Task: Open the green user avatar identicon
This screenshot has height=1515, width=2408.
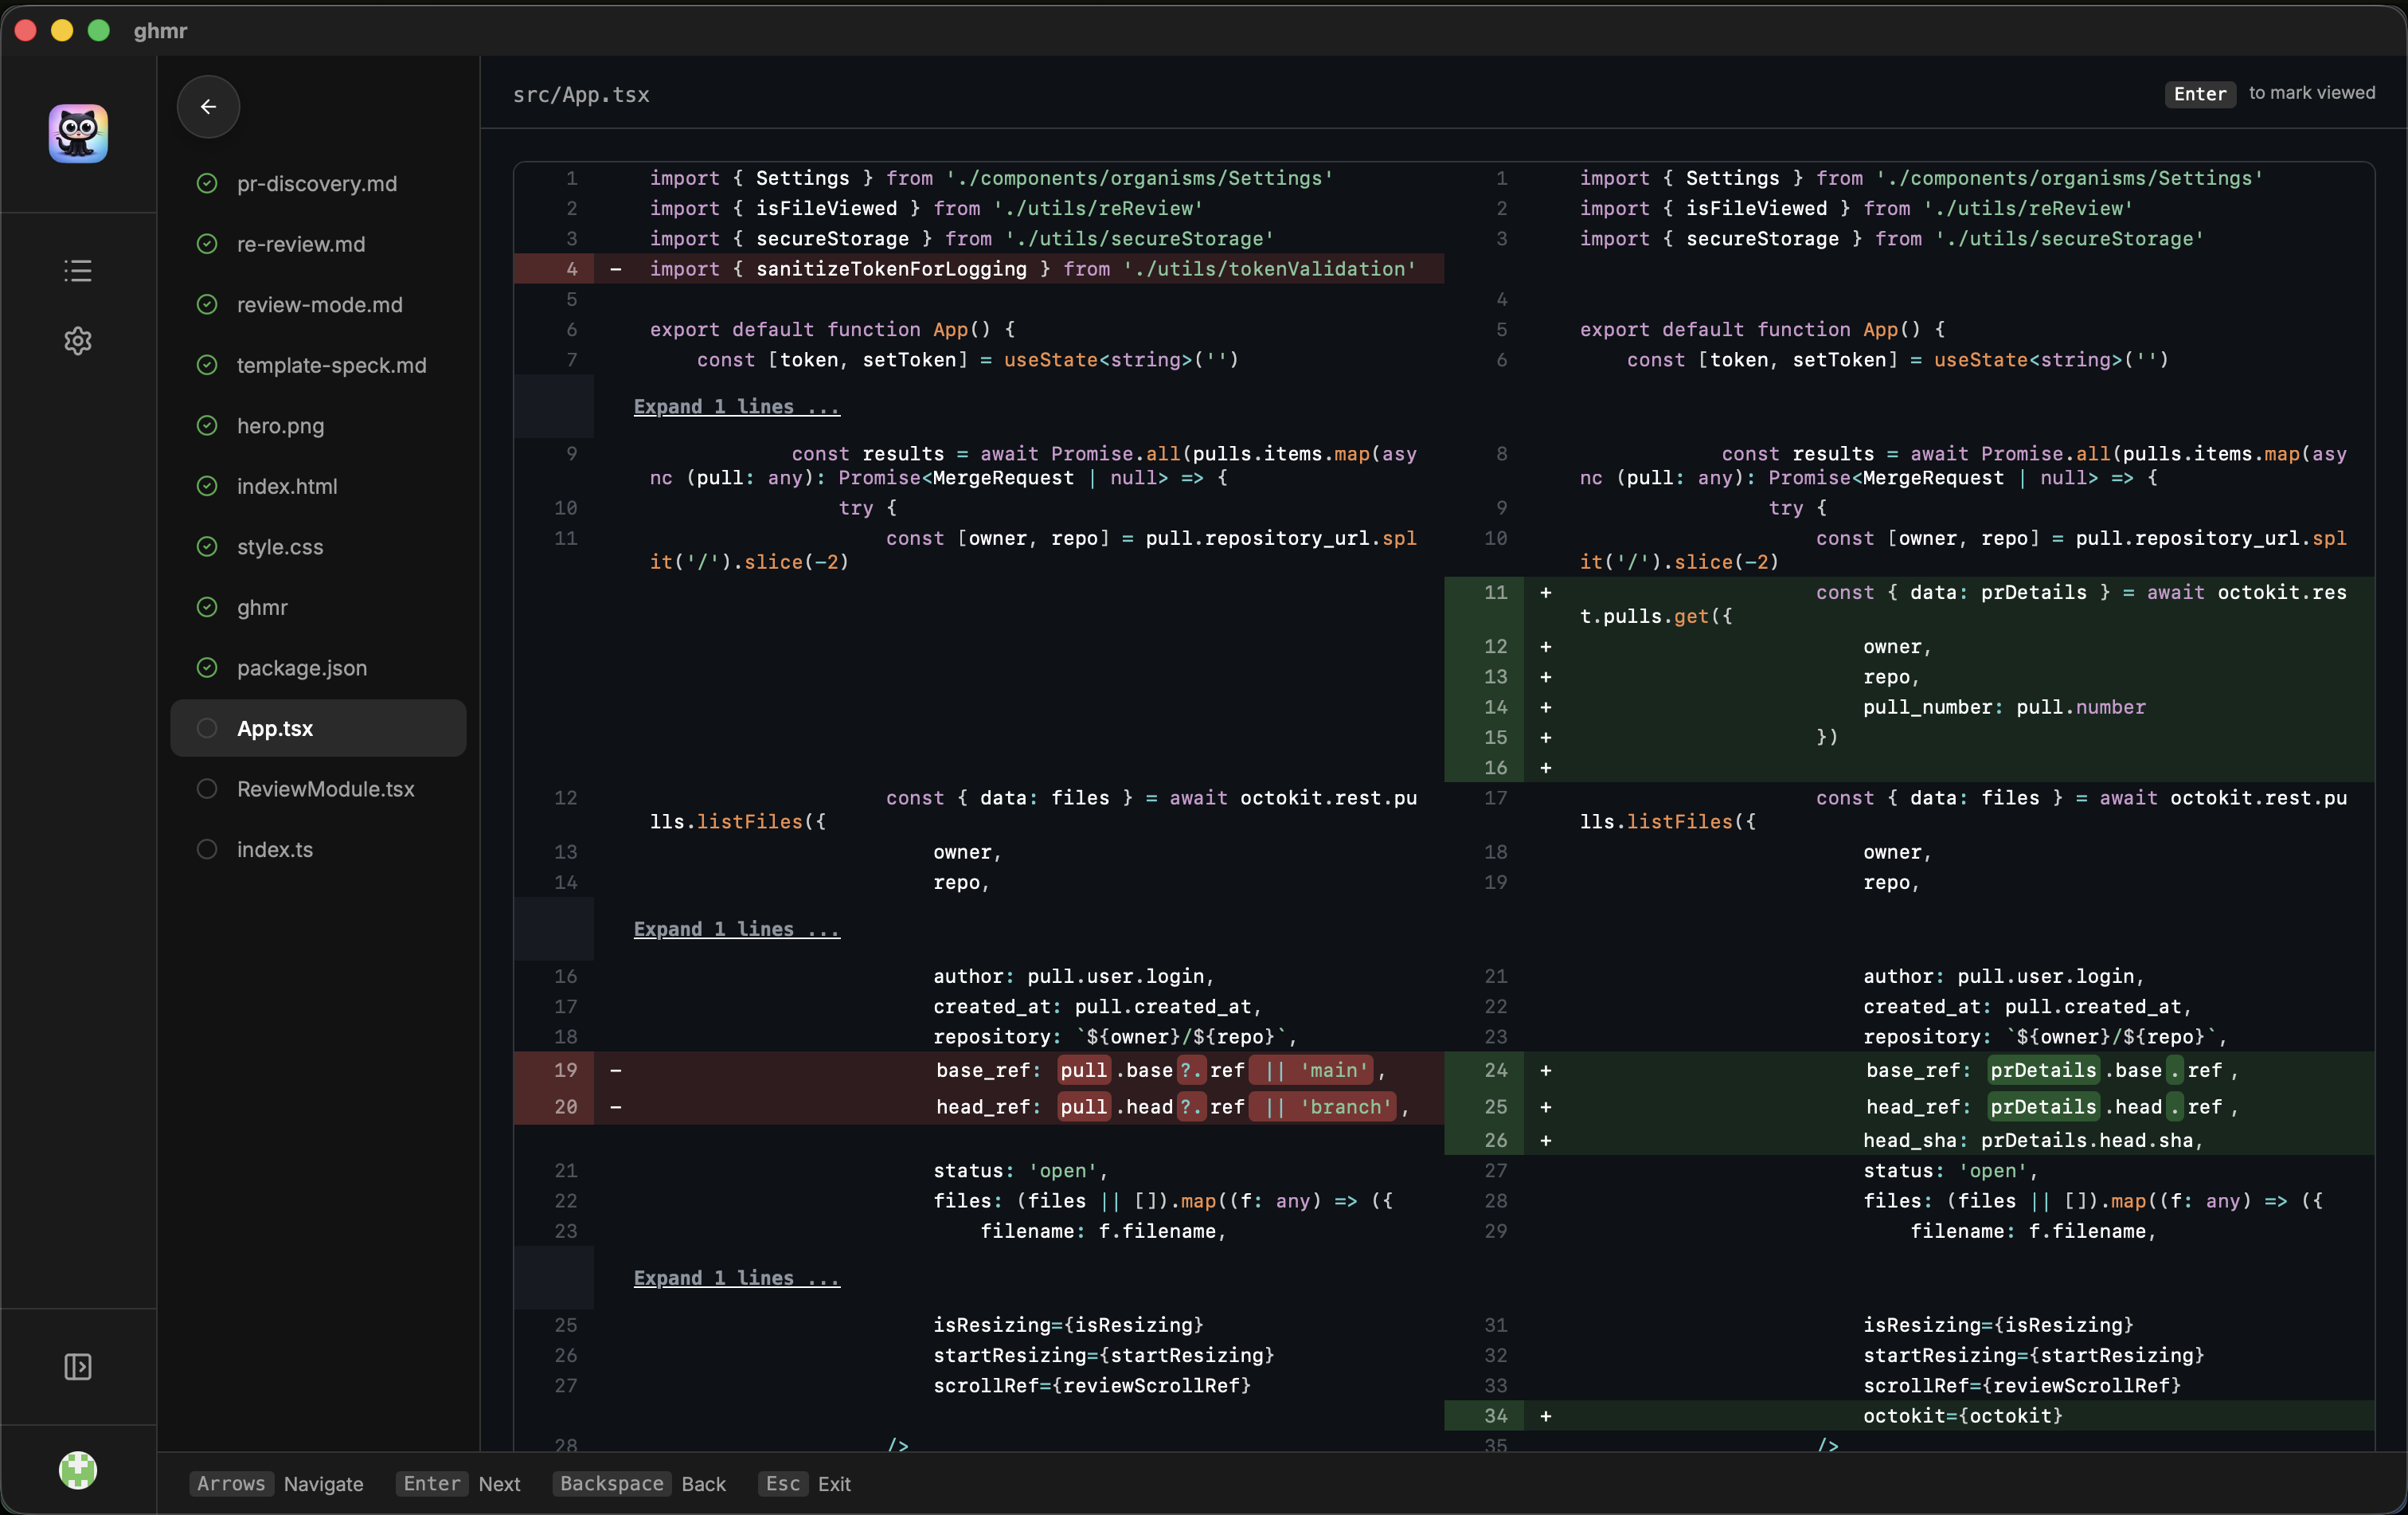Action: click(78, 1471)
